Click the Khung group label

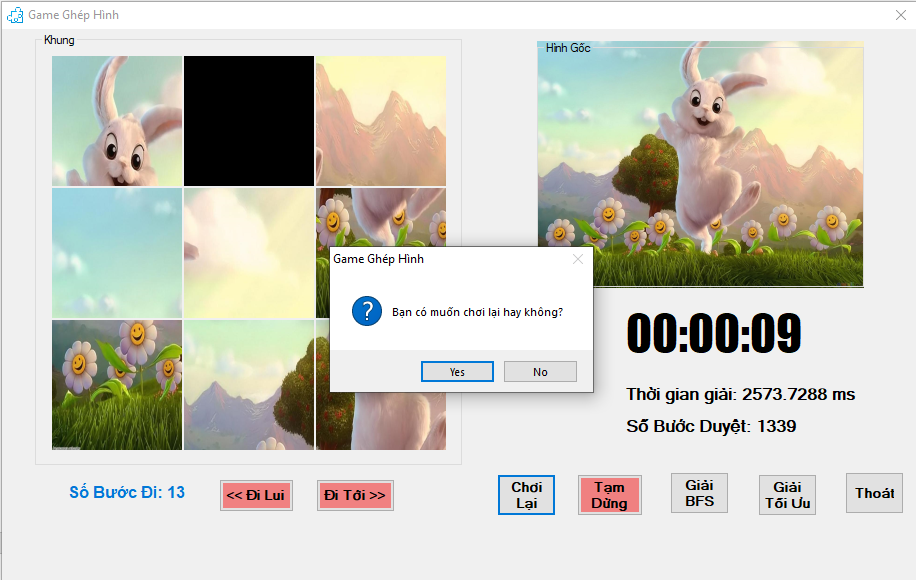tap(59, 40)
